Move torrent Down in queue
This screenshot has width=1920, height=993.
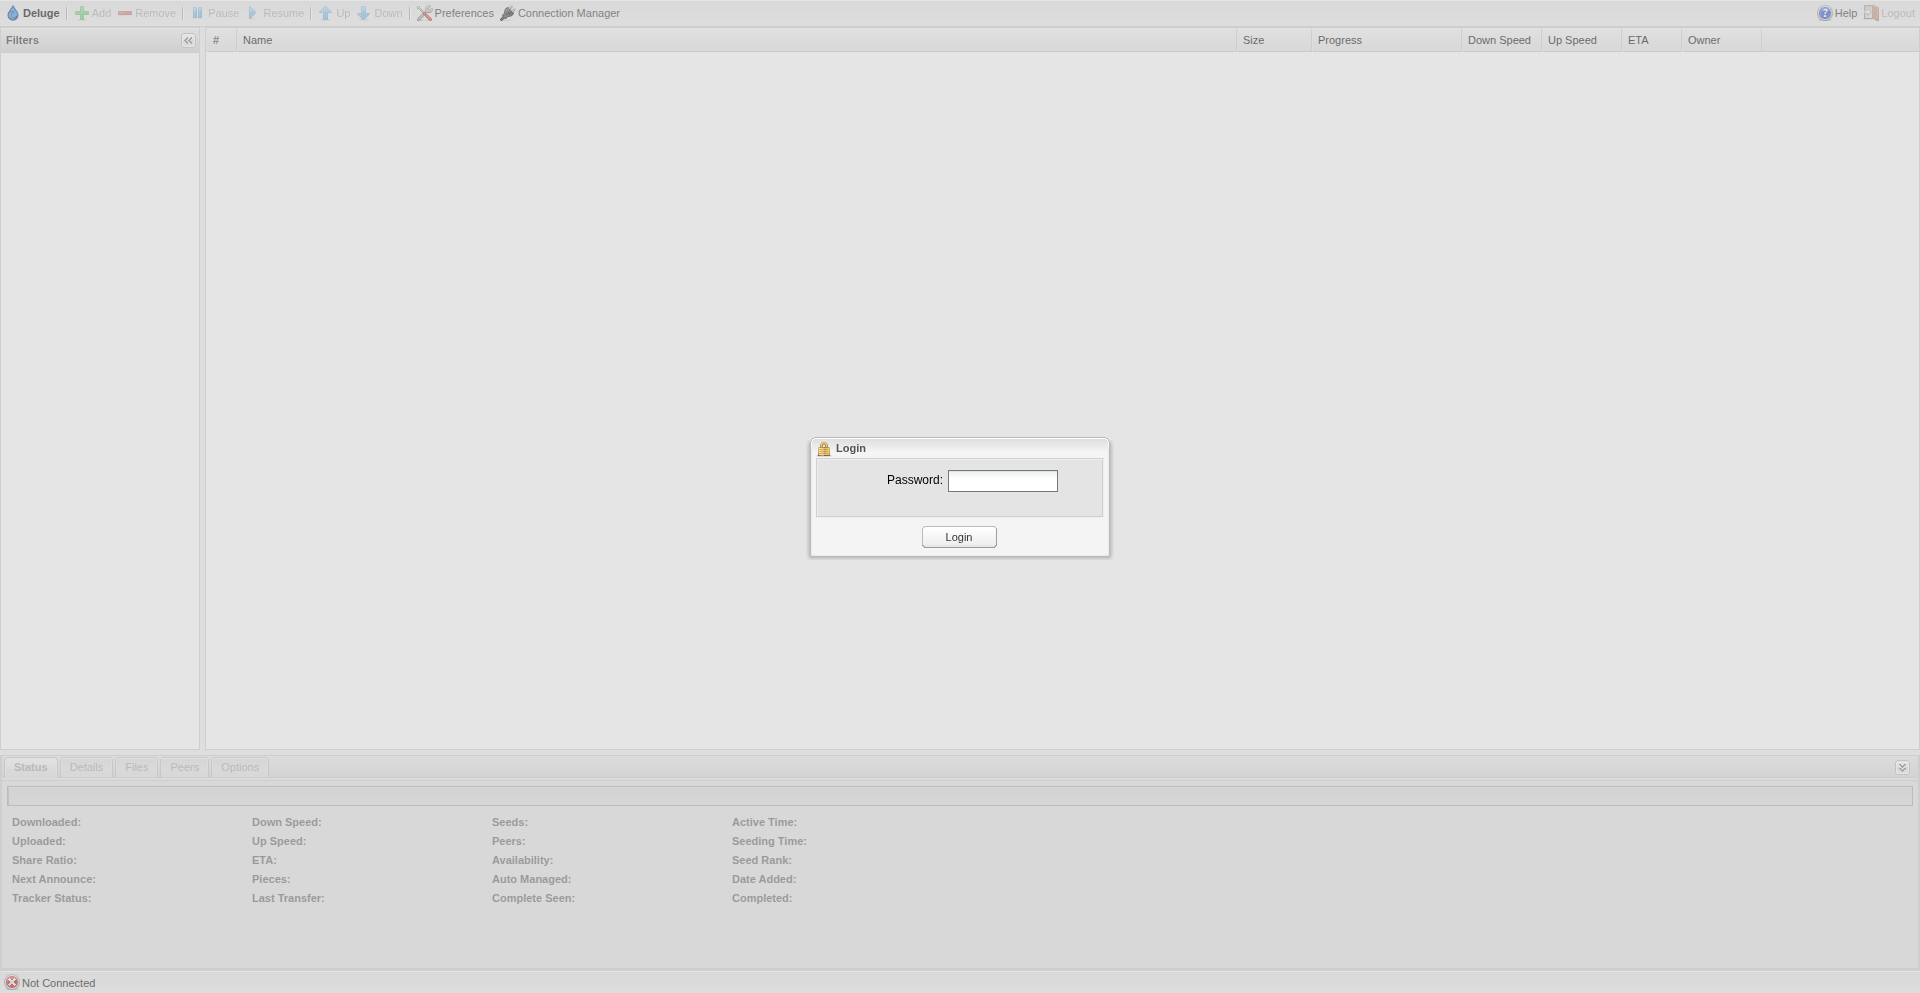(379, 13)
